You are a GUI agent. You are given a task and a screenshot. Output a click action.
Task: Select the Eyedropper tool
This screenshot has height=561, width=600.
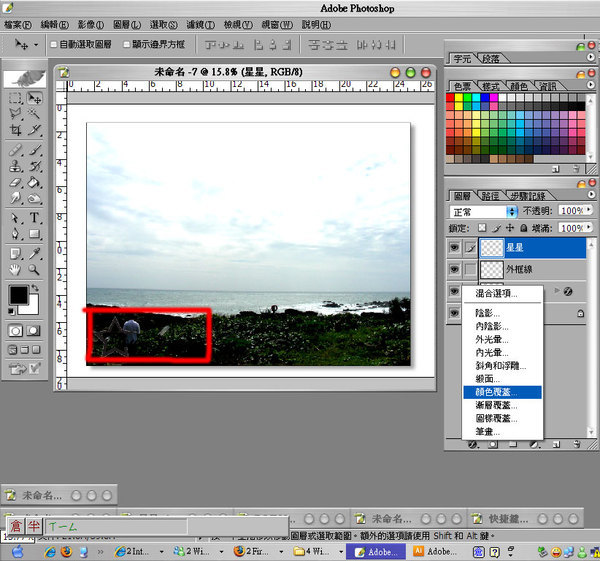(x=34, y=253)
